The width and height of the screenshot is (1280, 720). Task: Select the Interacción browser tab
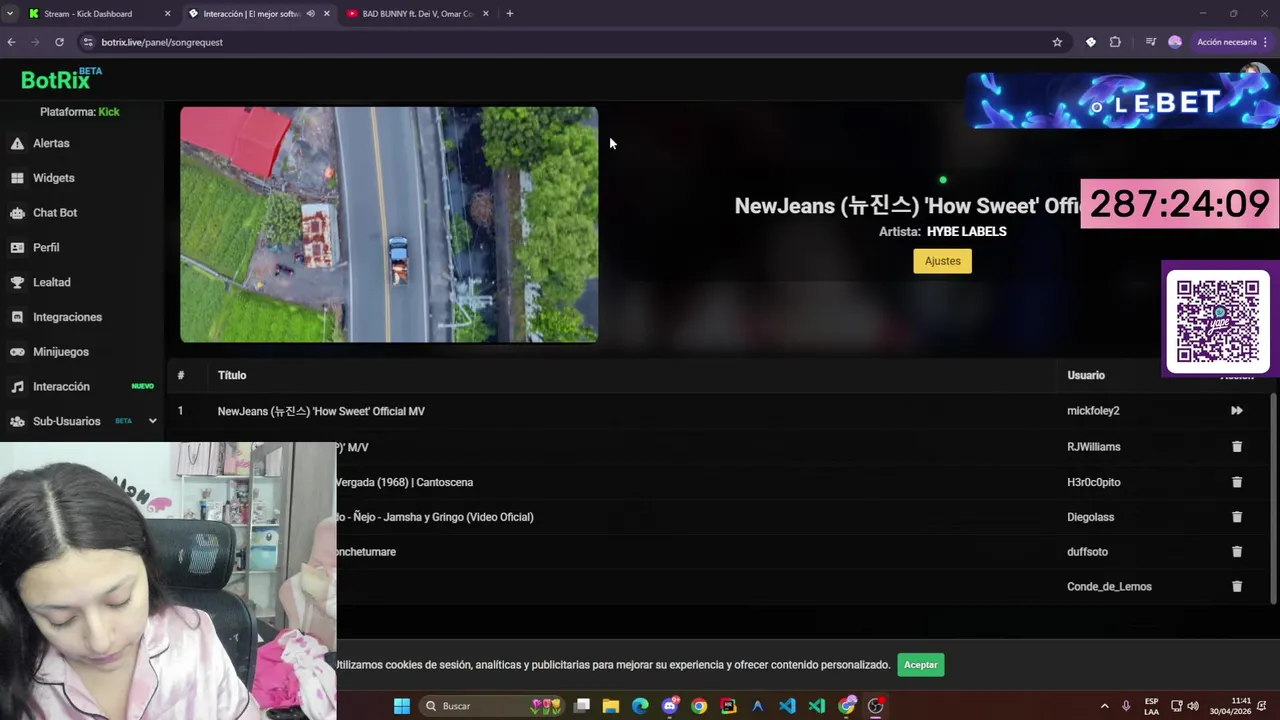click(250, 14)
